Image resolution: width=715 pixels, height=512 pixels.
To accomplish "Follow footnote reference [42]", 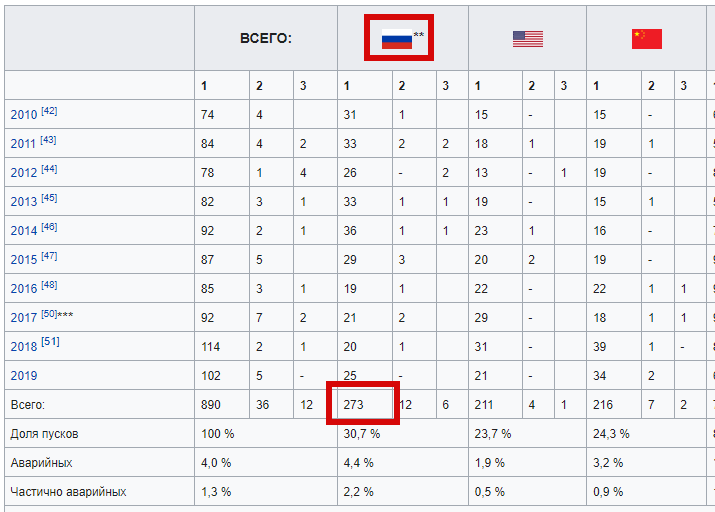I will coord(49,111).
